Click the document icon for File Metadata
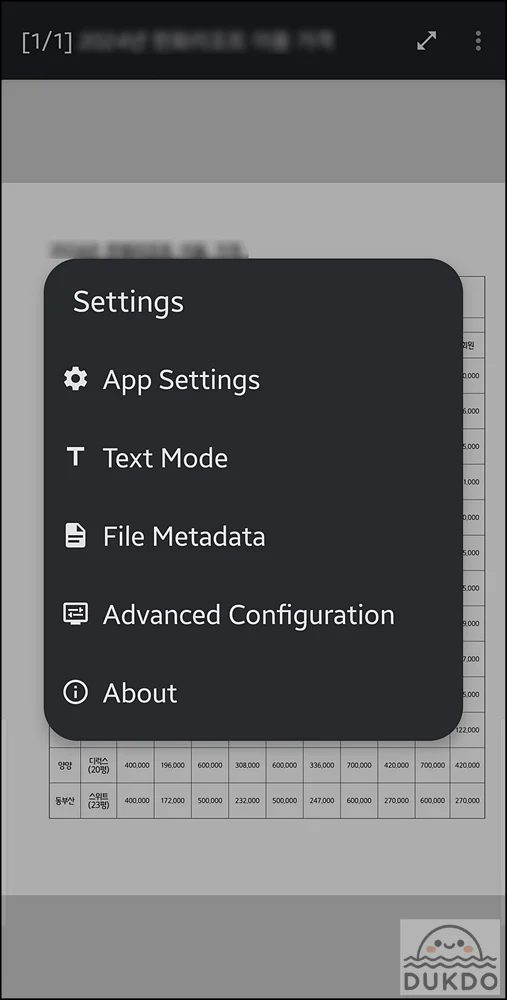 75,536
